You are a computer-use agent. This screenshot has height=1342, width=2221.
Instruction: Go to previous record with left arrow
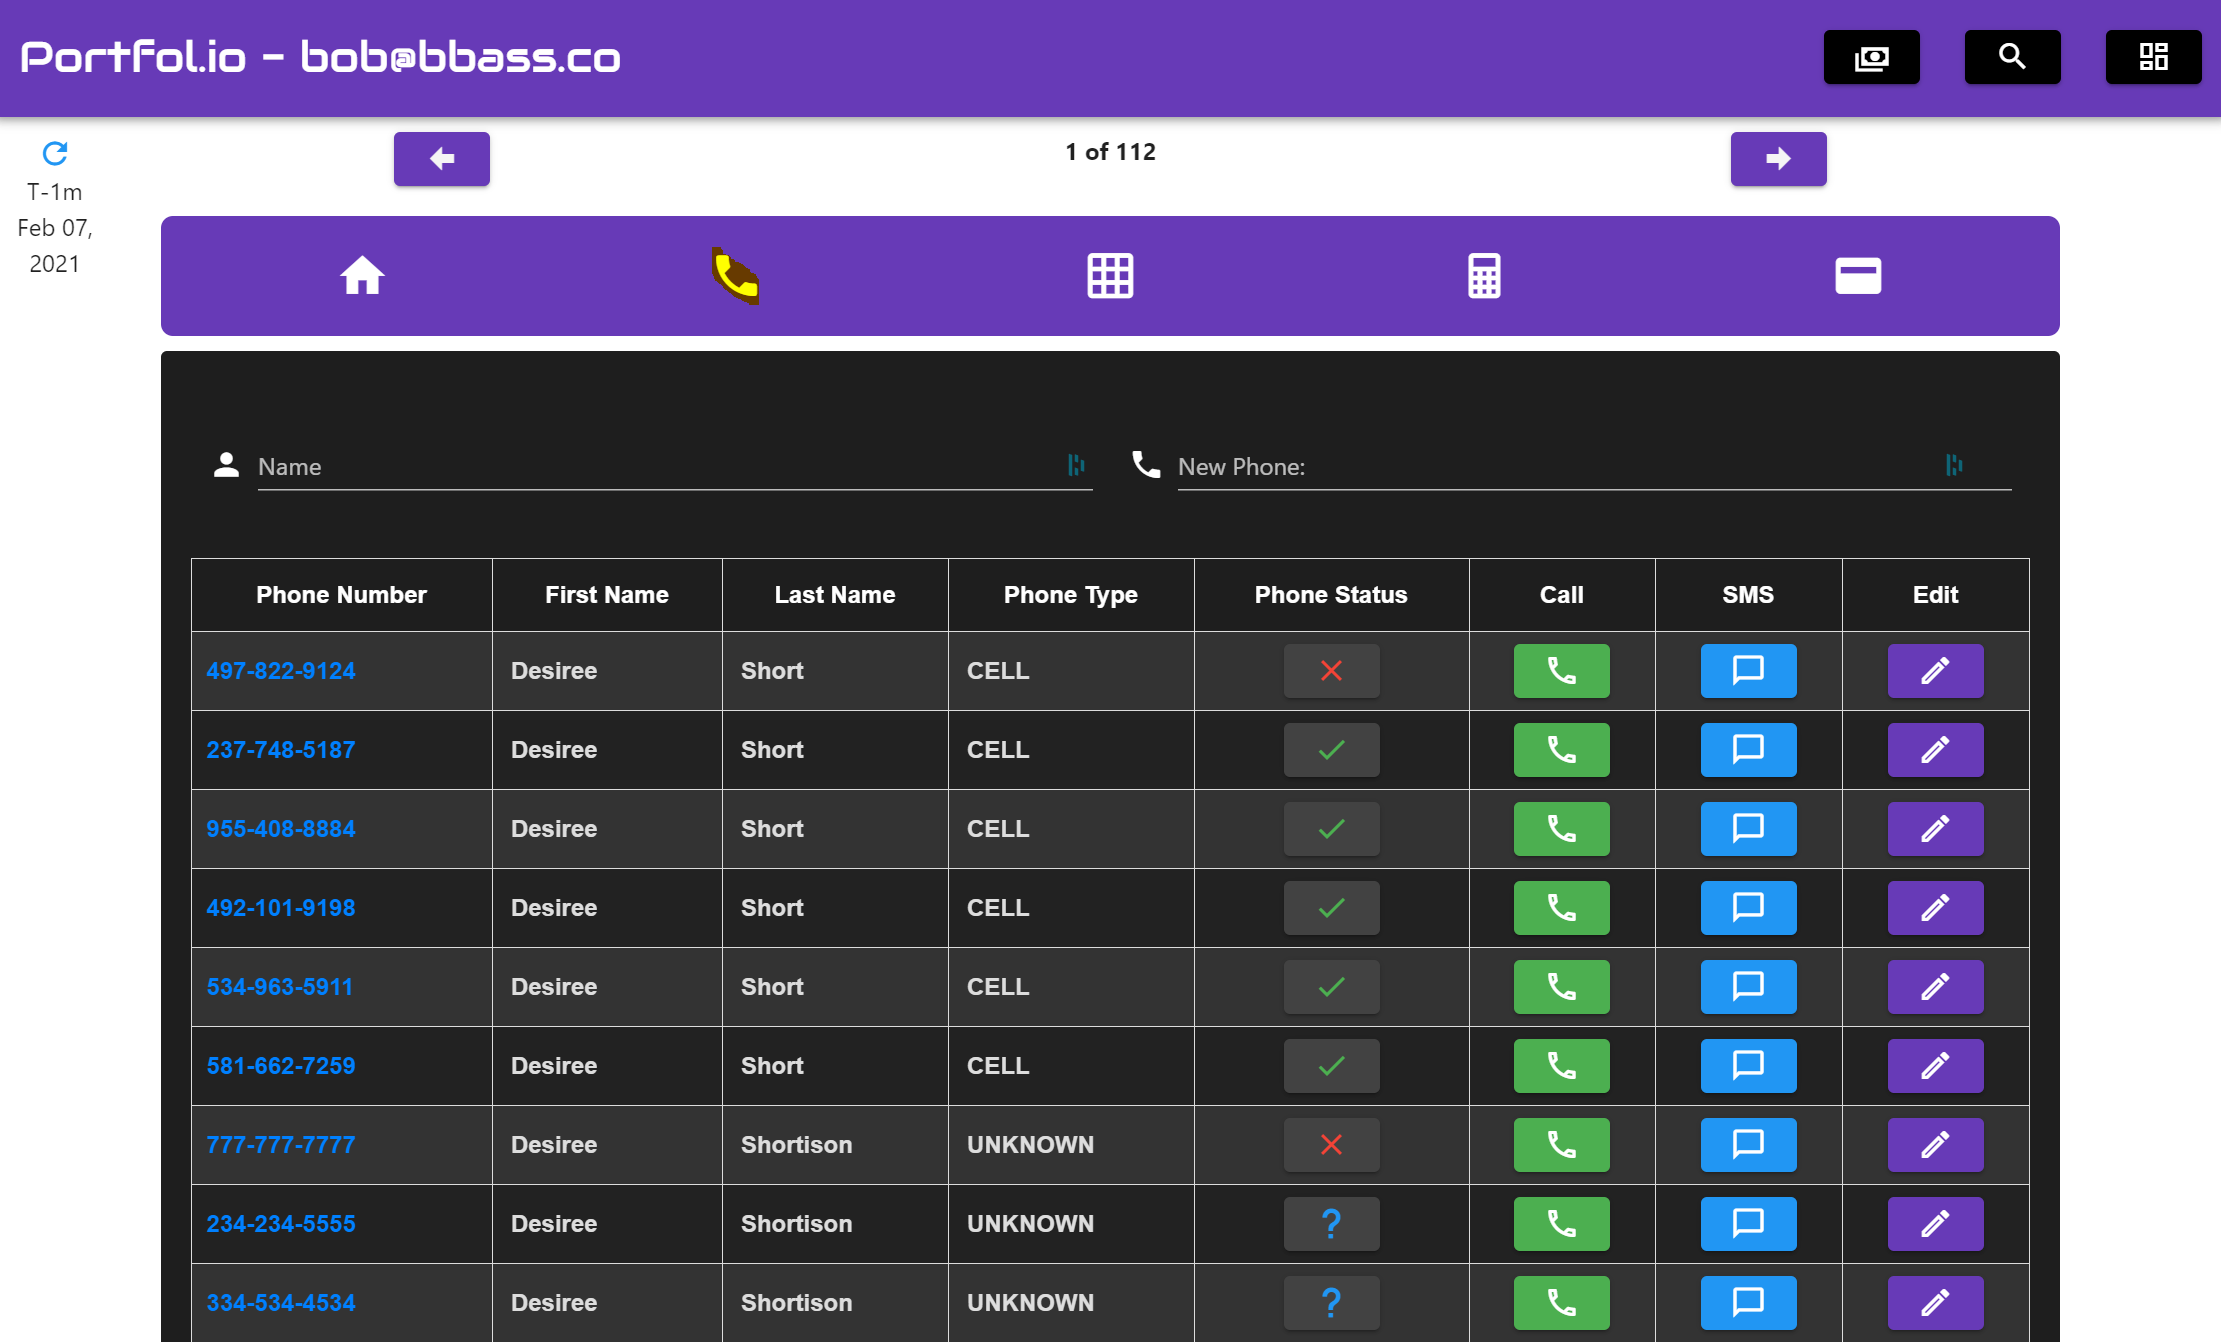441,159
